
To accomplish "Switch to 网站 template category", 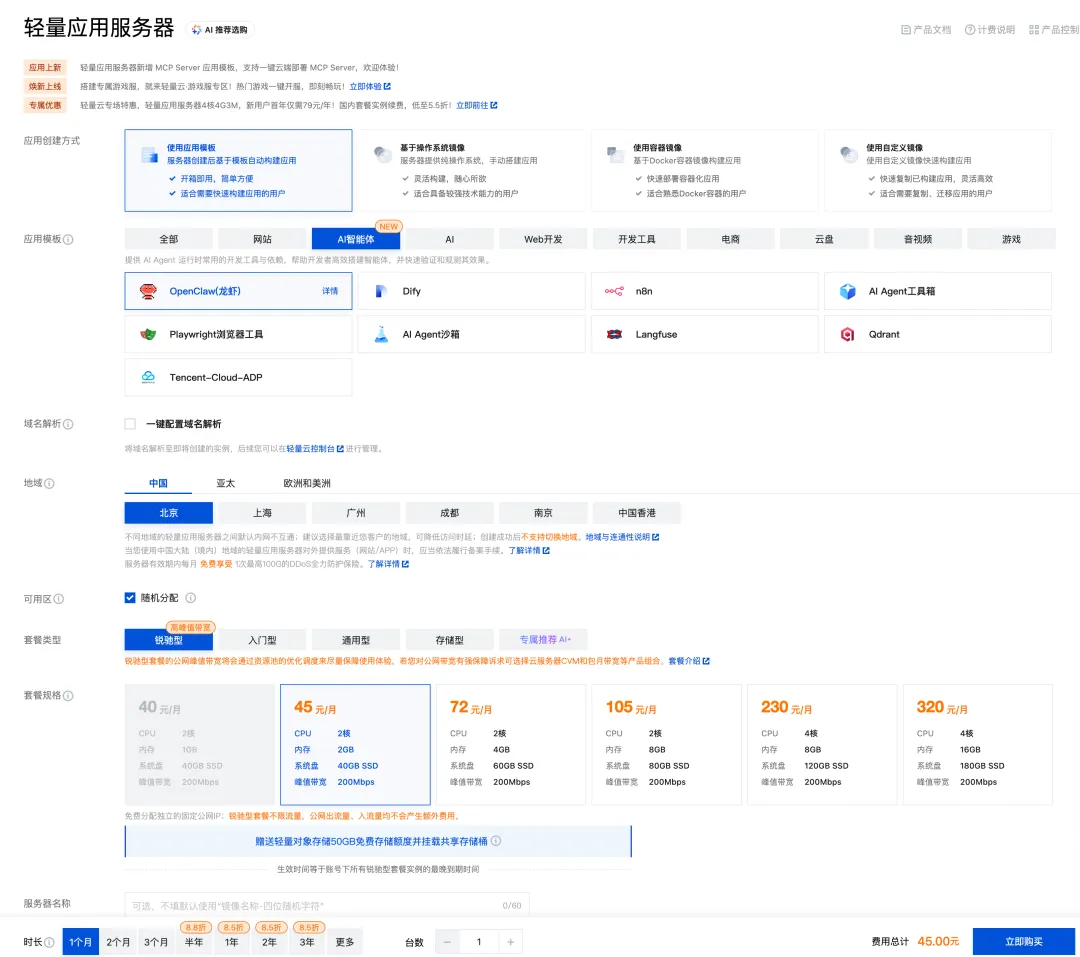I will pyautogui.click(x=262, y=240).
